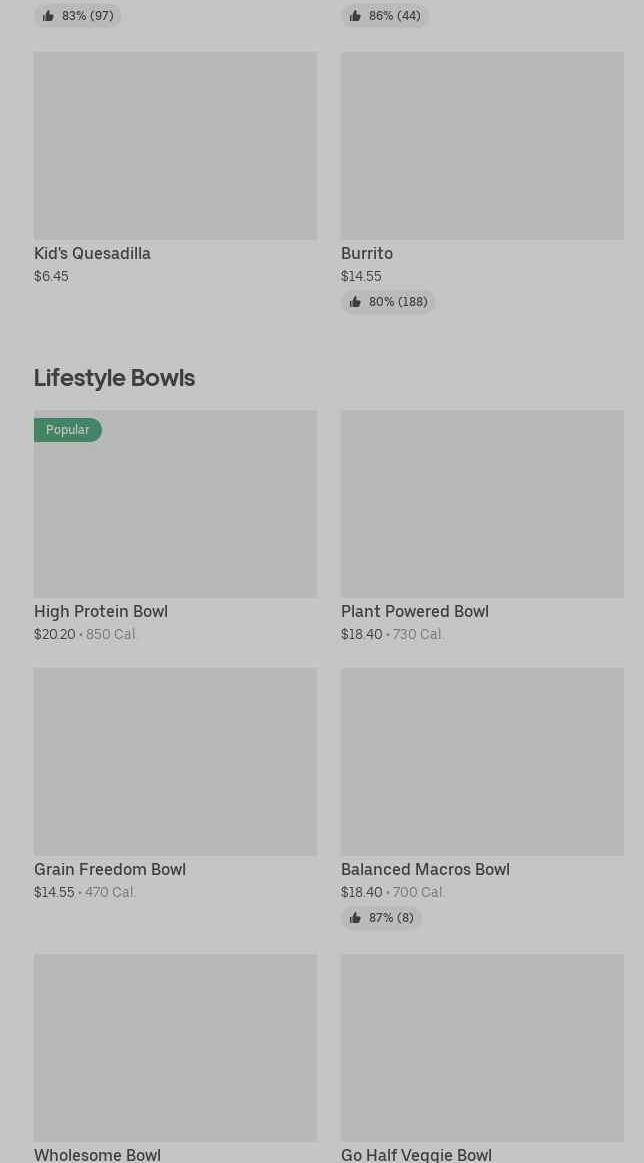Click thumbs-up icon beside 83% (97)

(48, 16)
